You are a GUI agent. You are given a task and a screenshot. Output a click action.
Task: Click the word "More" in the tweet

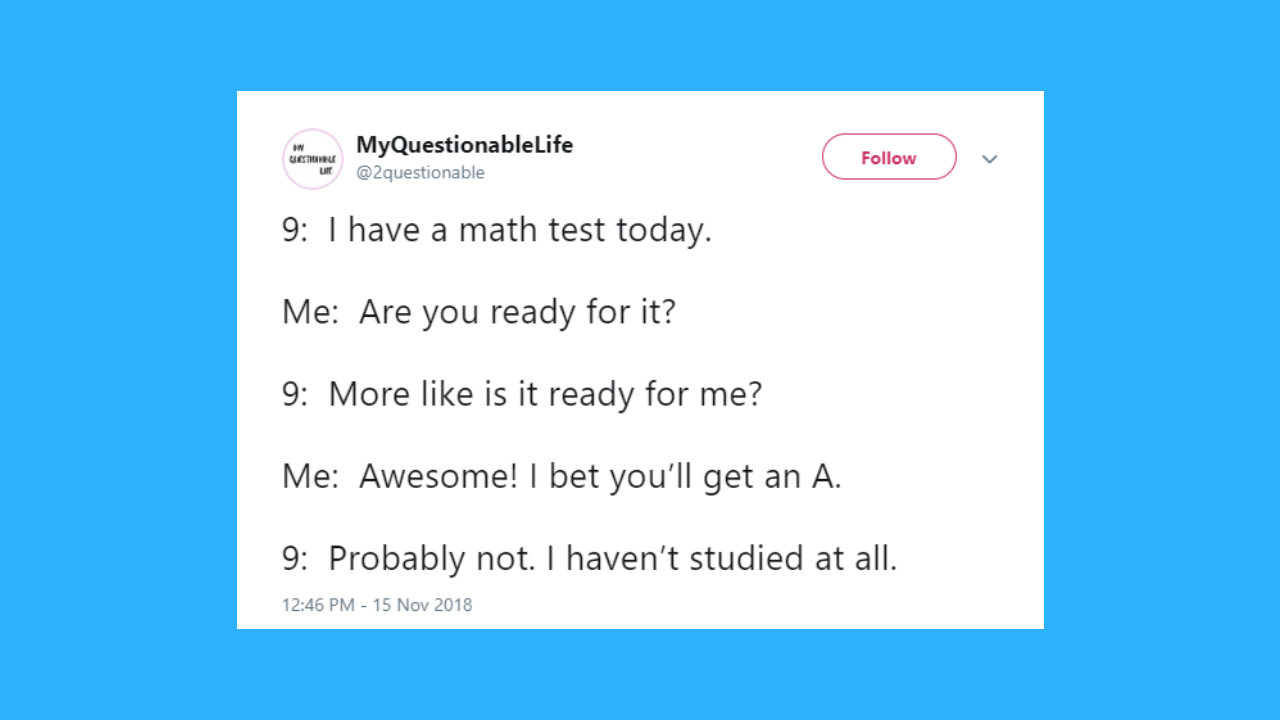[x=362, y=395]
